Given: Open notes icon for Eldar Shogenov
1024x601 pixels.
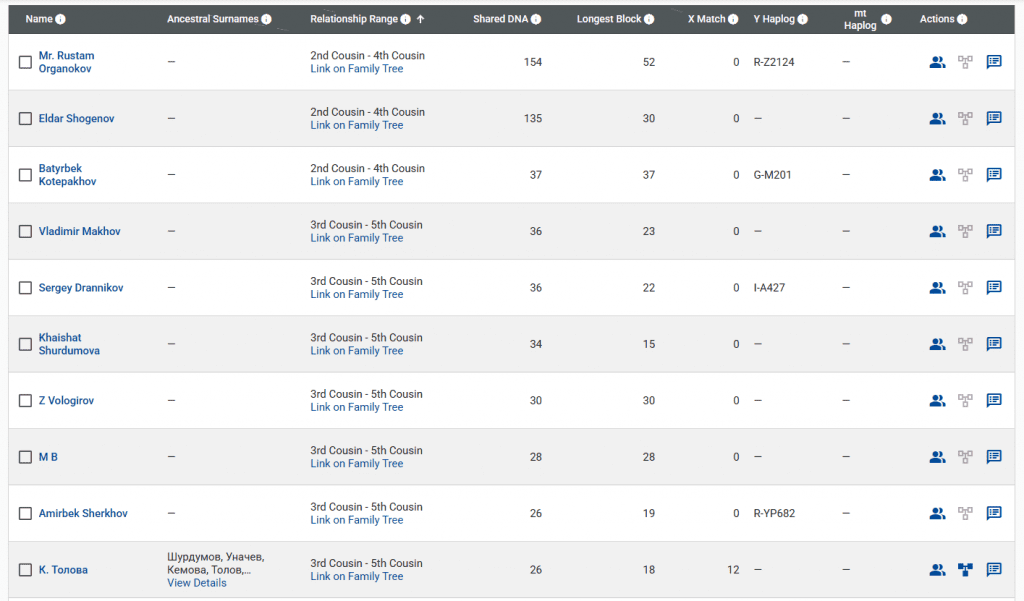Looking at the screenshot, I should pyautogui.click(x=994, y=118).
